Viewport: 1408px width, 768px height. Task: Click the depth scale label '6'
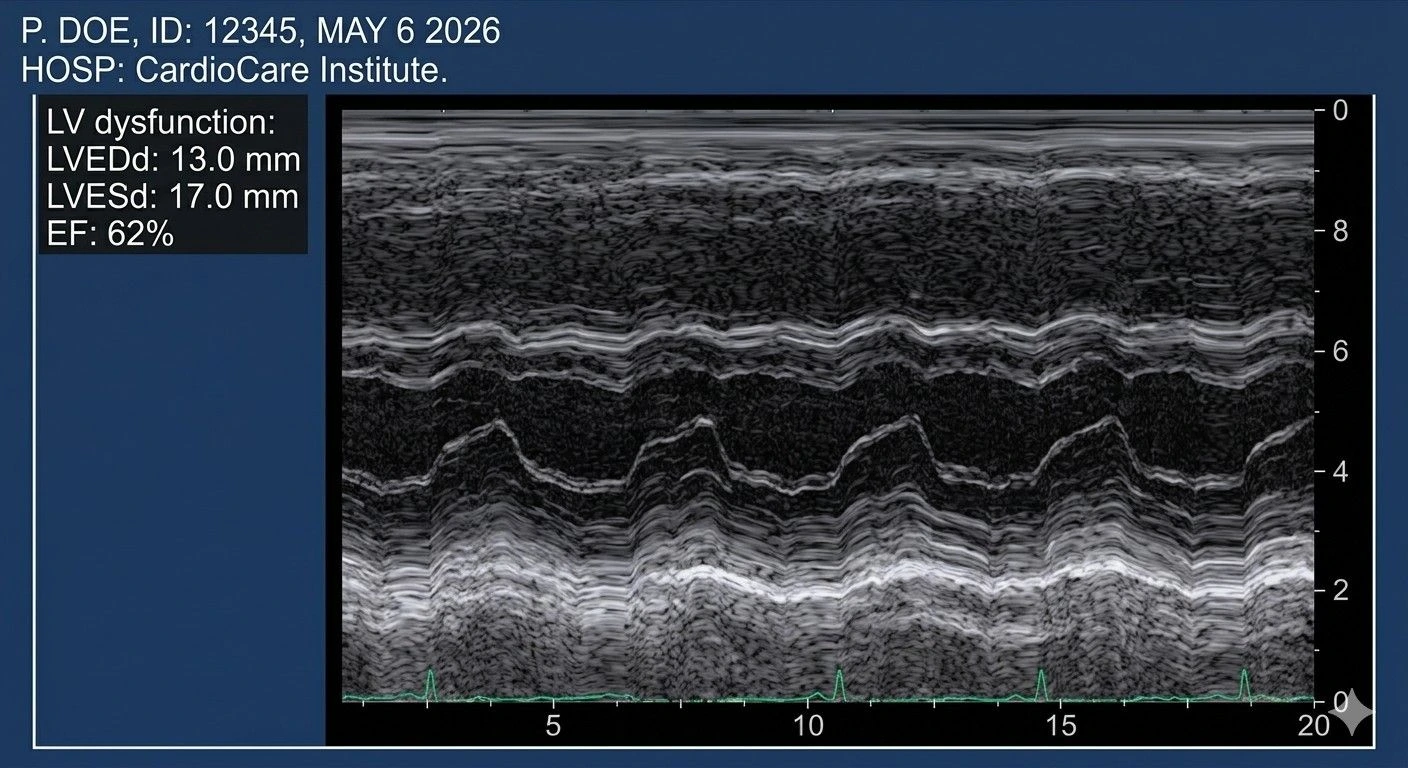pos(1341,351)
